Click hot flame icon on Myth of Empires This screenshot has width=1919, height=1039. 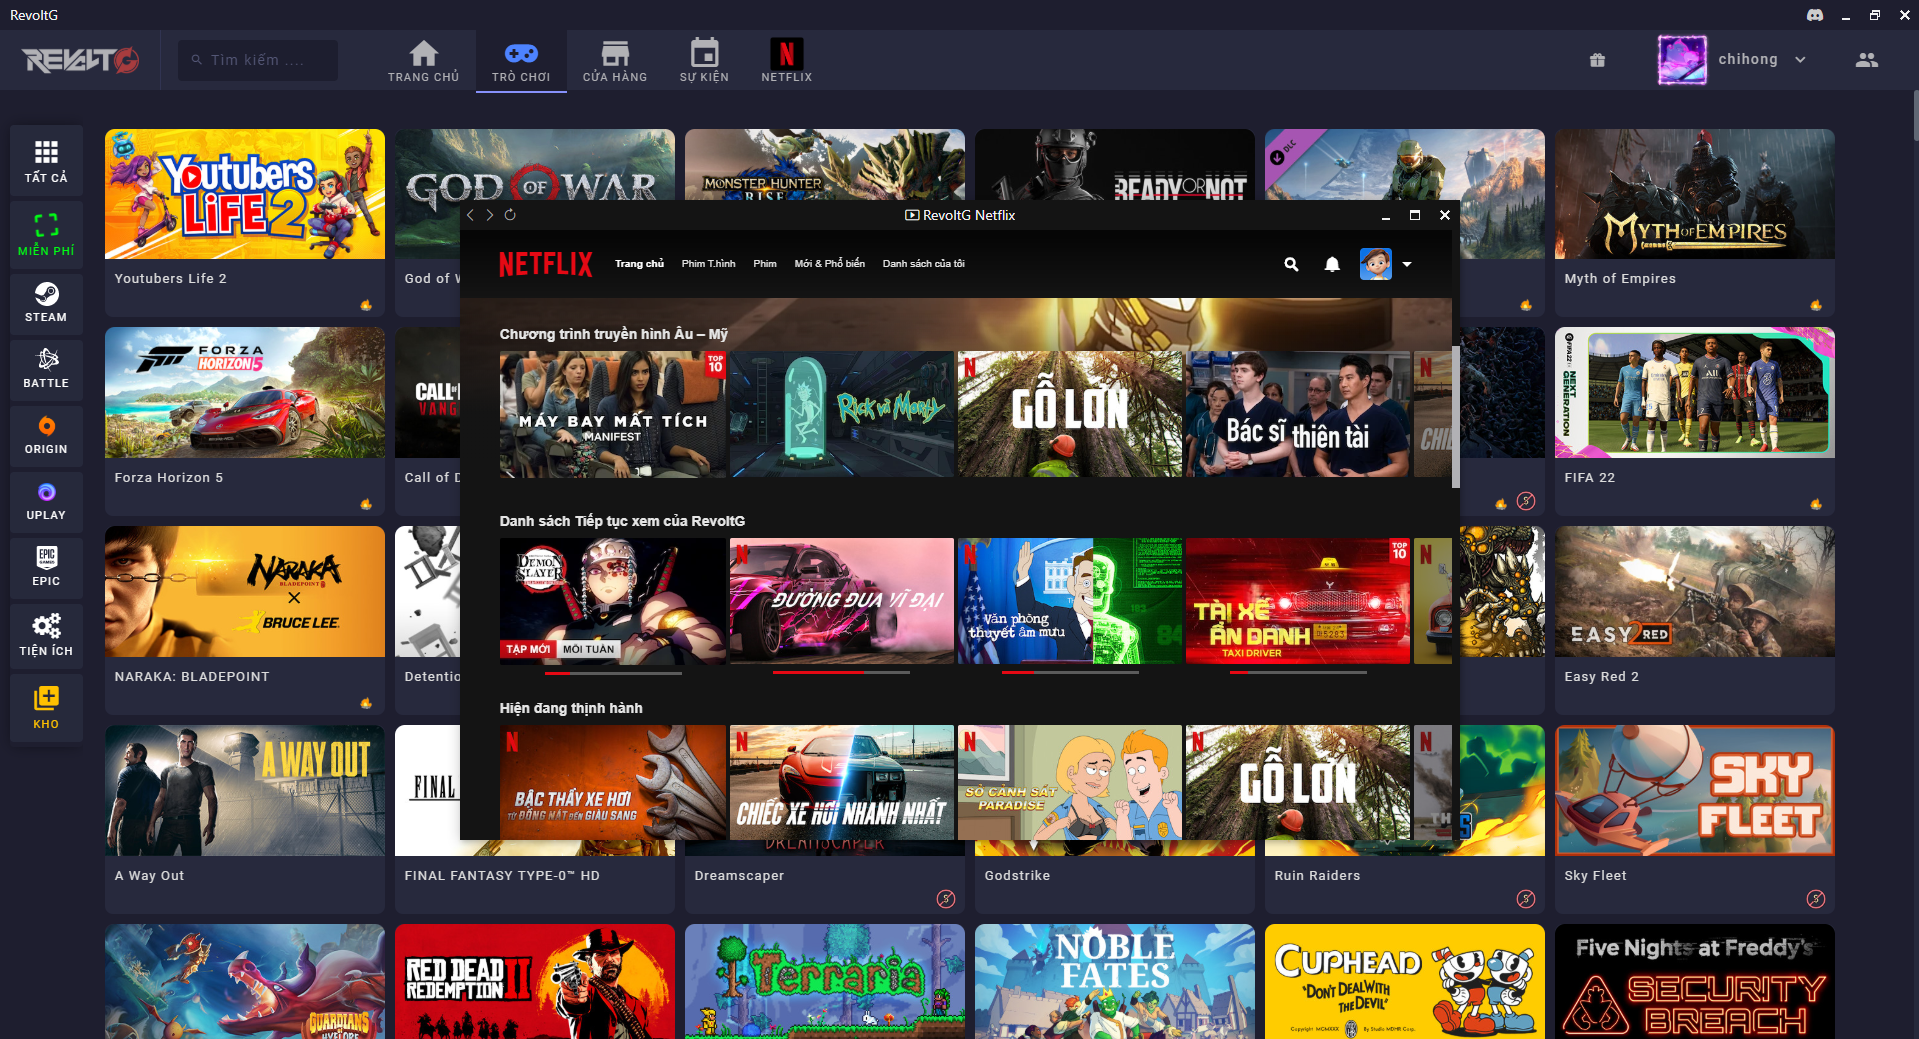click(1816, 305)
